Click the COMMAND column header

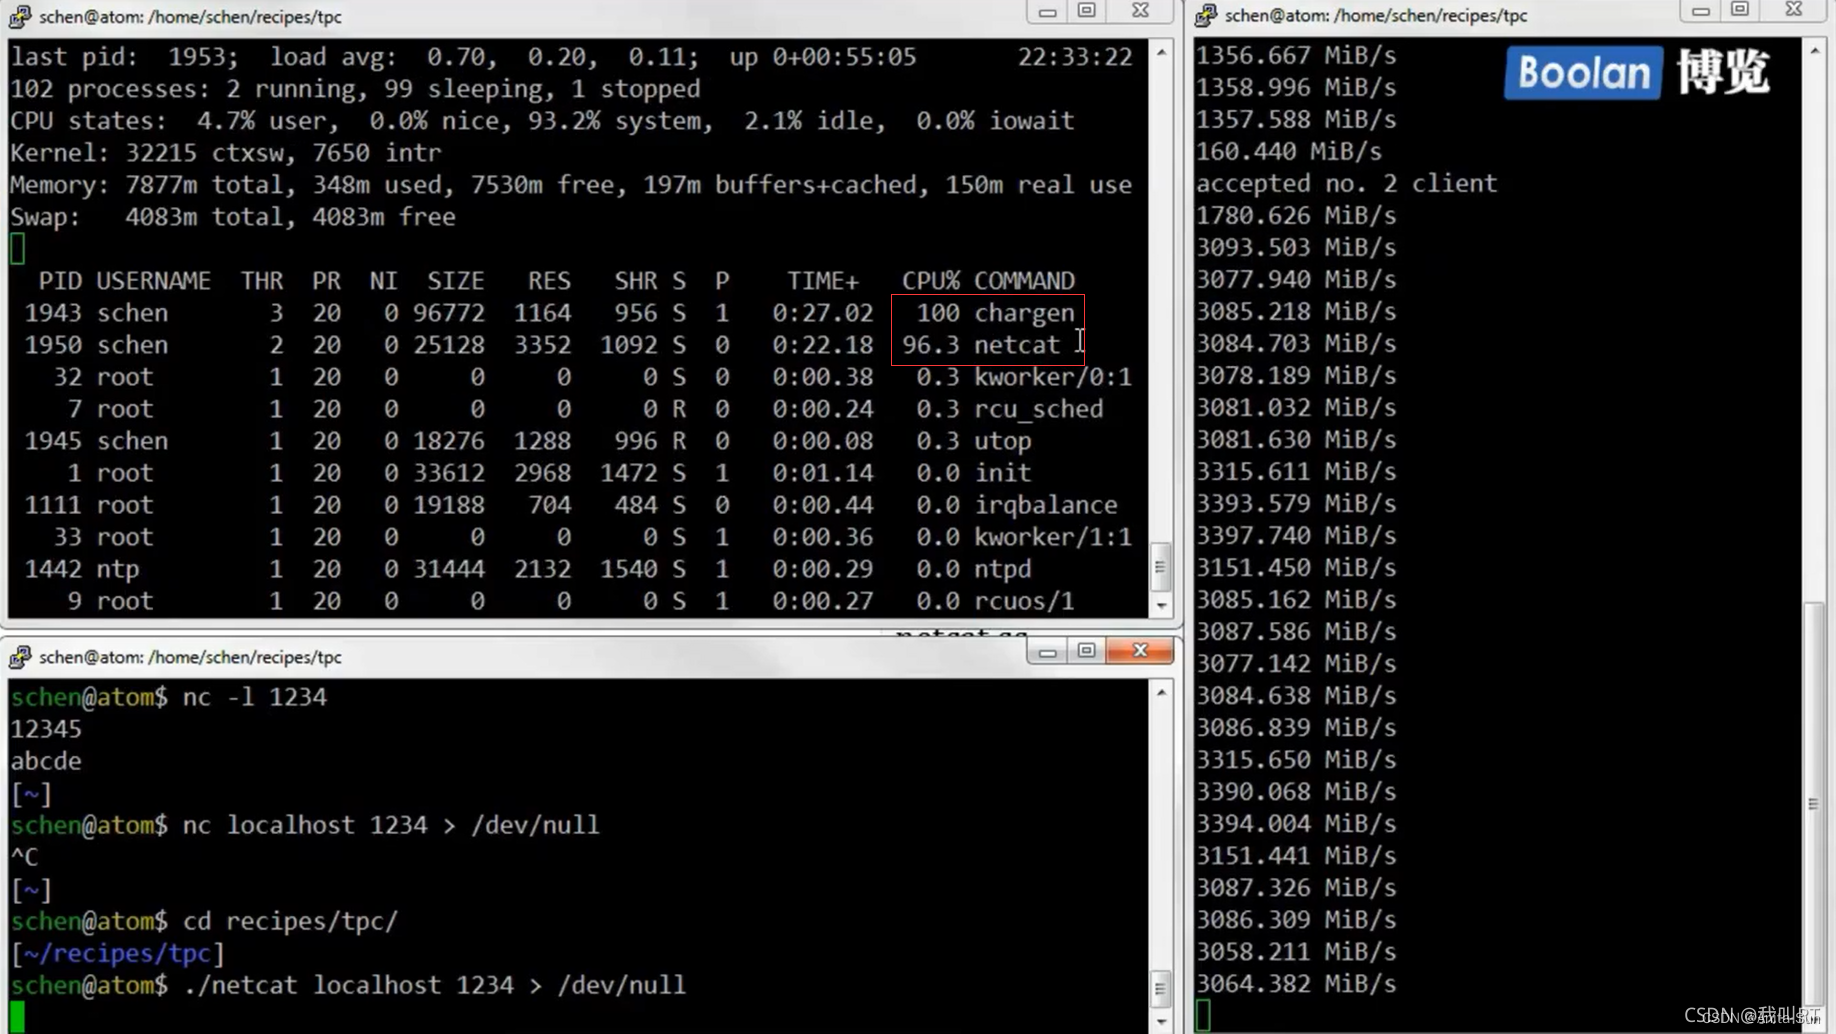pos(1025,281)
